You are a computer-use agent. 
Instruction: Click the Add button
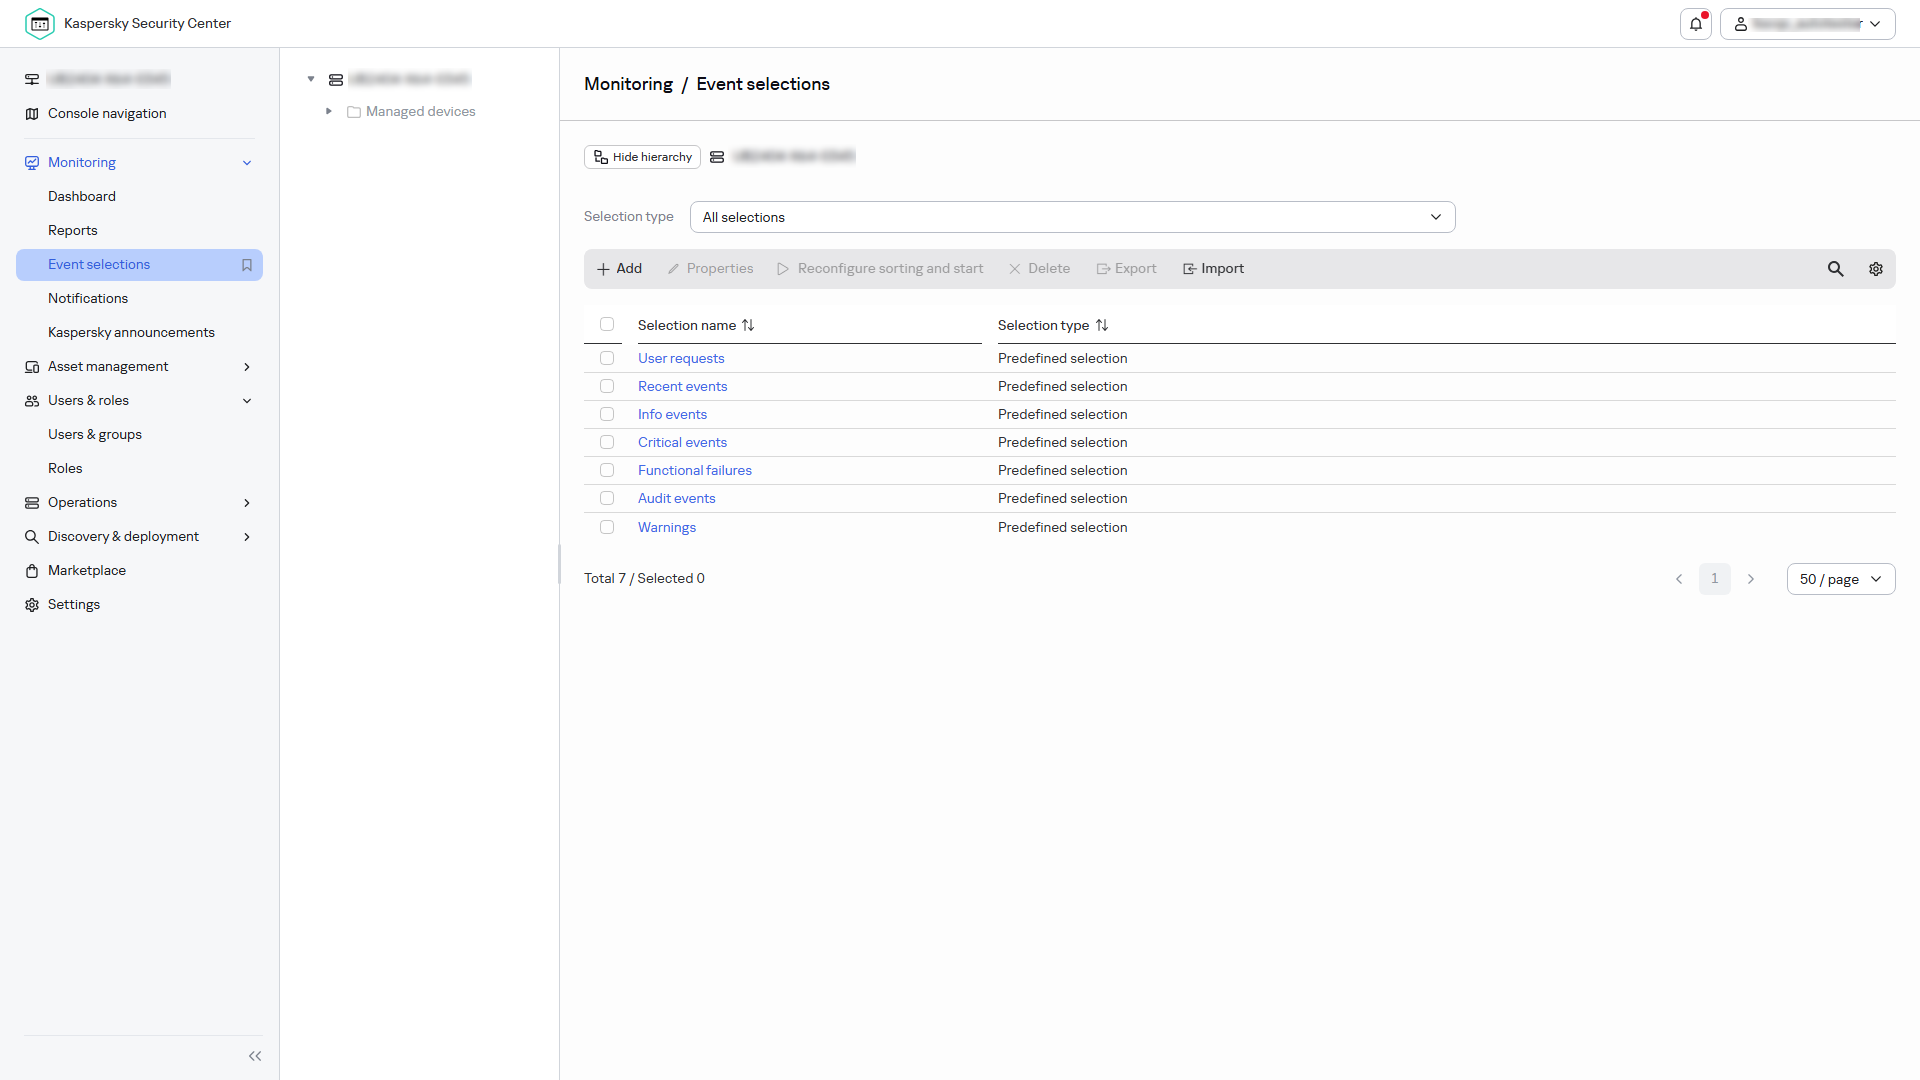pyautogui.click(x=619, y=269)
